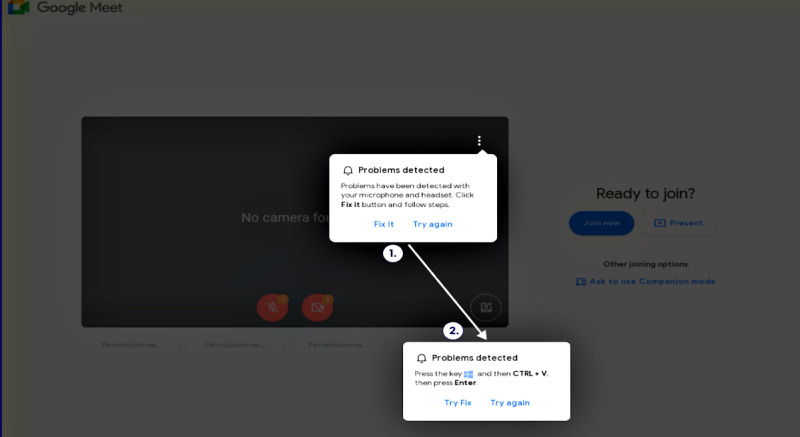Click Fix it in first popup
This screenshot has height=437, width=800.
click(384, 224)
